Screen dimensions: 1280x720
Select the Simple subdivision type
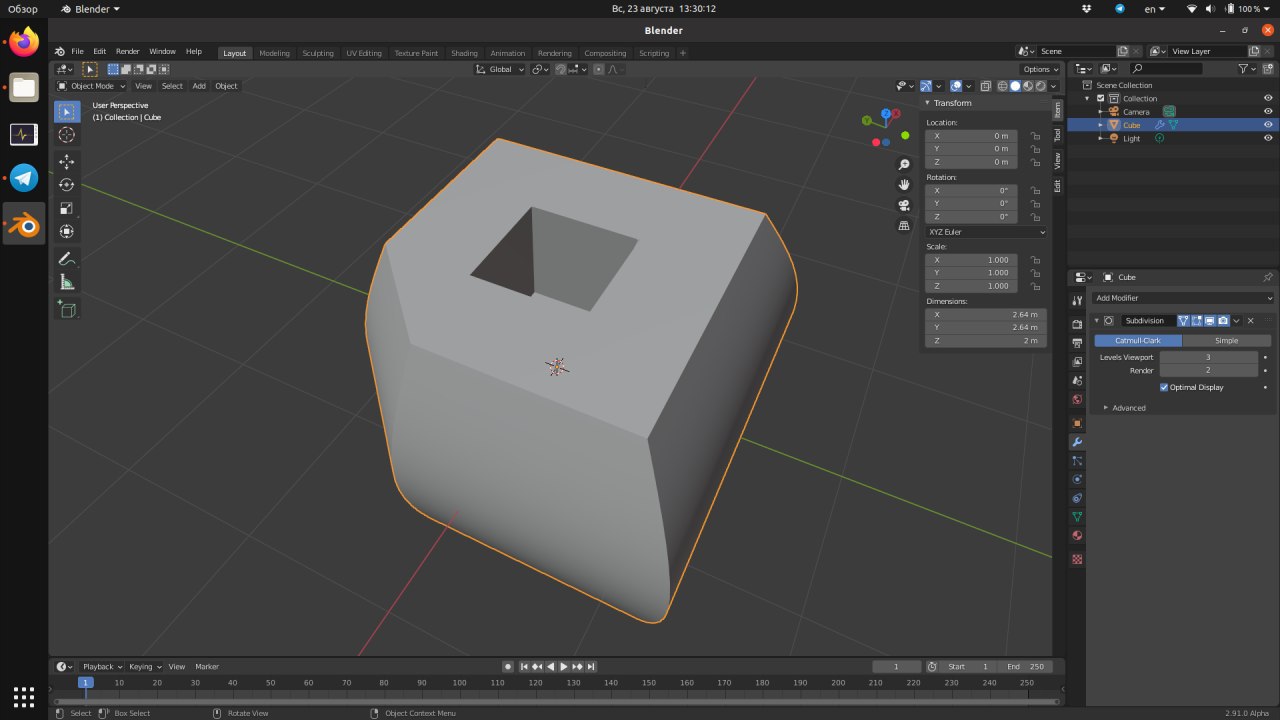click(x=1226, y=341)
